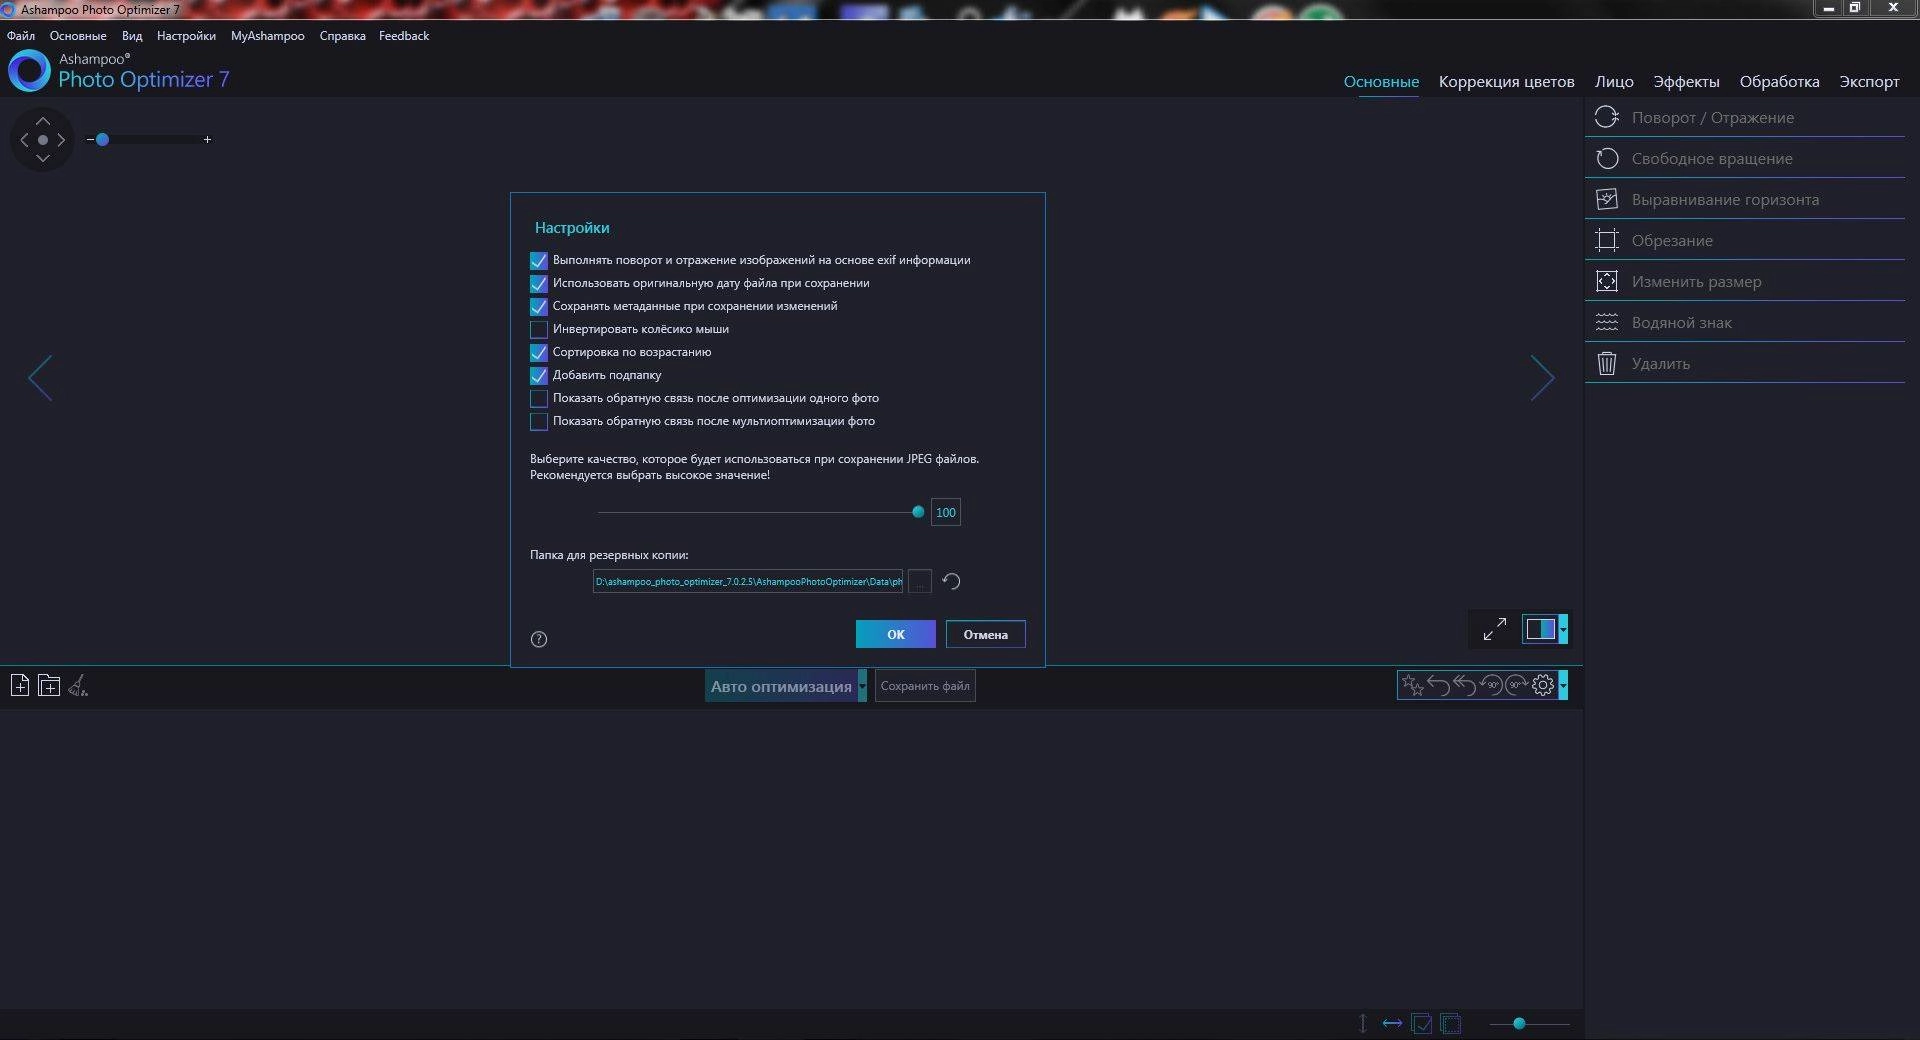This screenshot has width=1920, height=1040.
Task: Switch to the Обработка tab
Action: click(x=1779, y=81)
